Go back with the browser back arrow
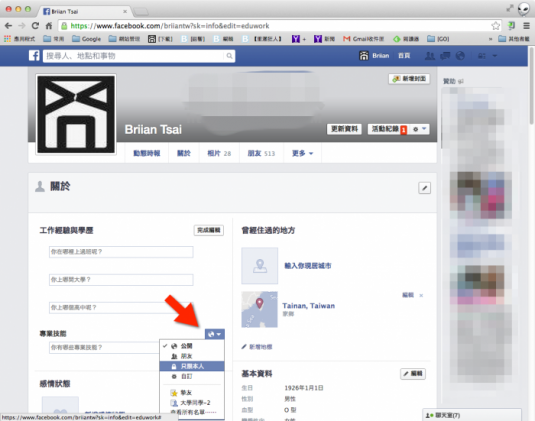 pyautogui.click(x=9, y=26)
